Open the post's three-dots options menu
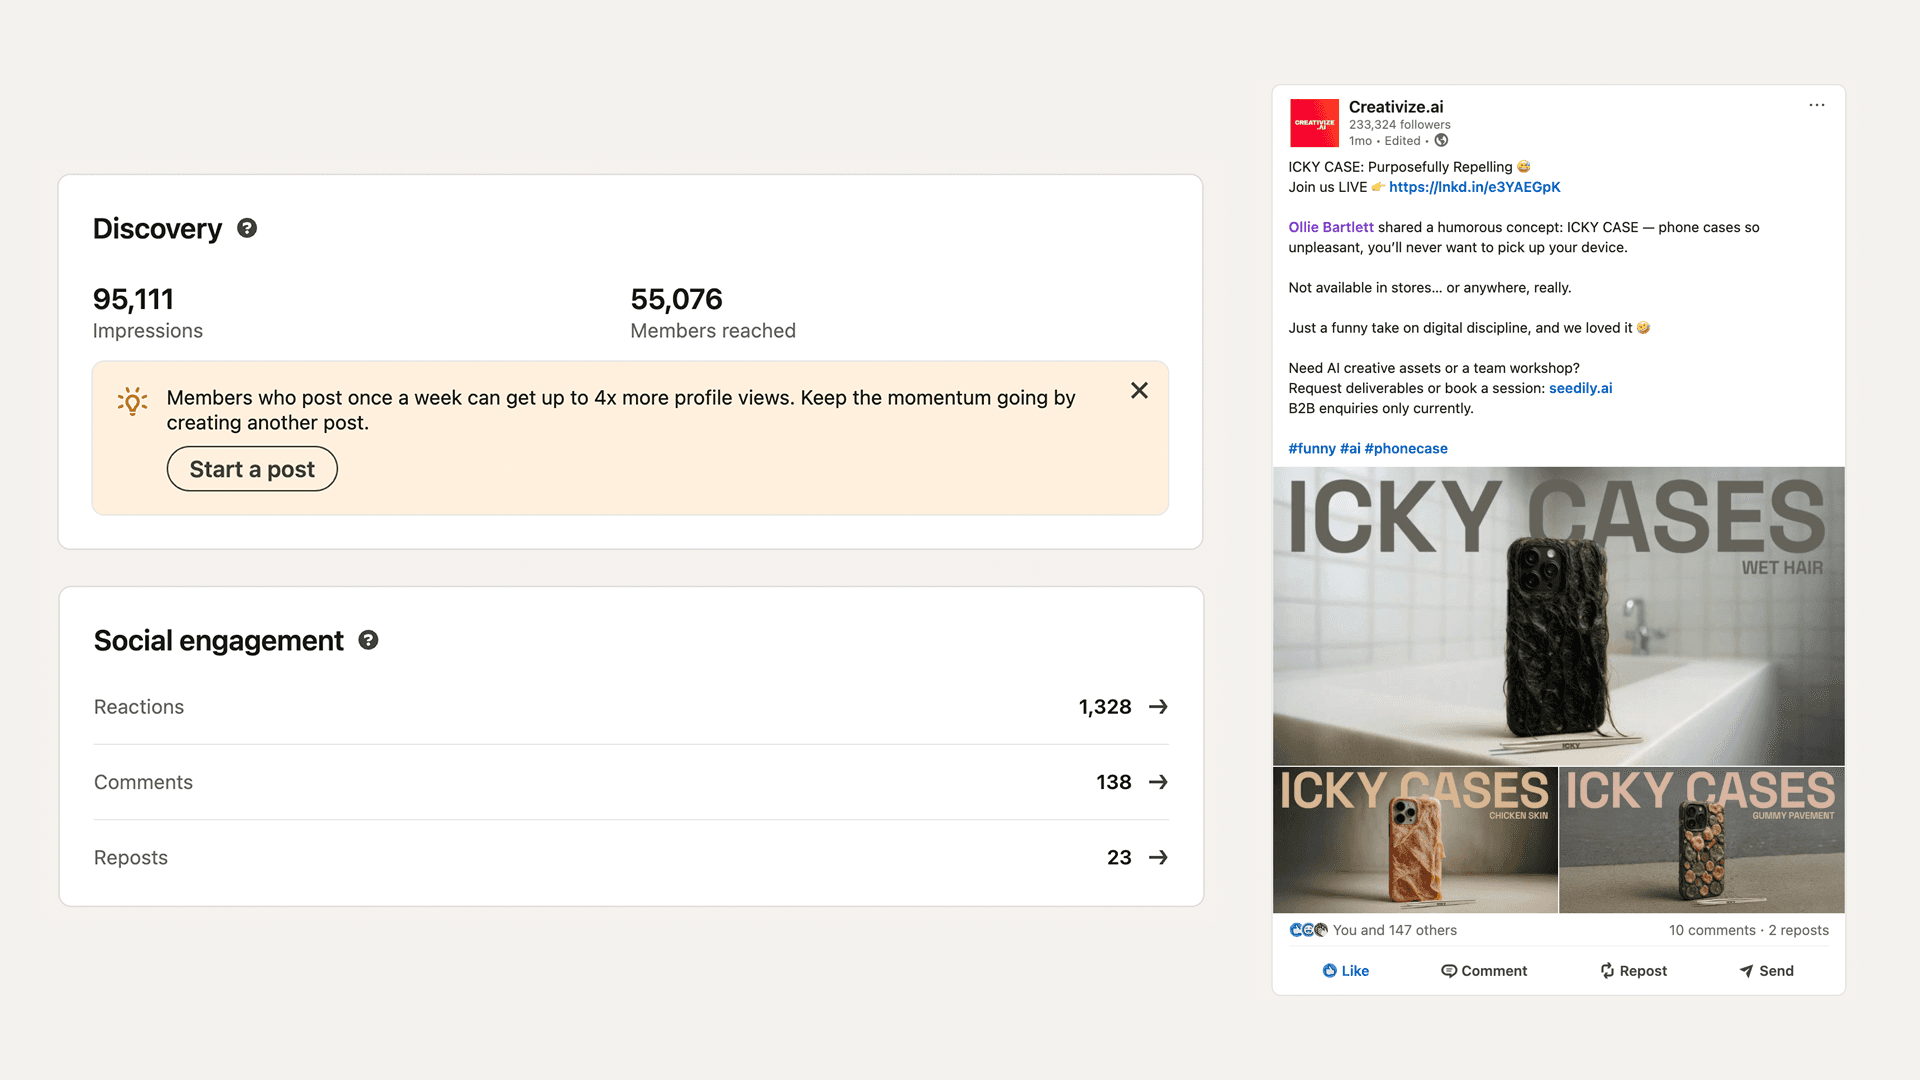Viewport: 1920px width, 1080px height. coord(1816,105)
